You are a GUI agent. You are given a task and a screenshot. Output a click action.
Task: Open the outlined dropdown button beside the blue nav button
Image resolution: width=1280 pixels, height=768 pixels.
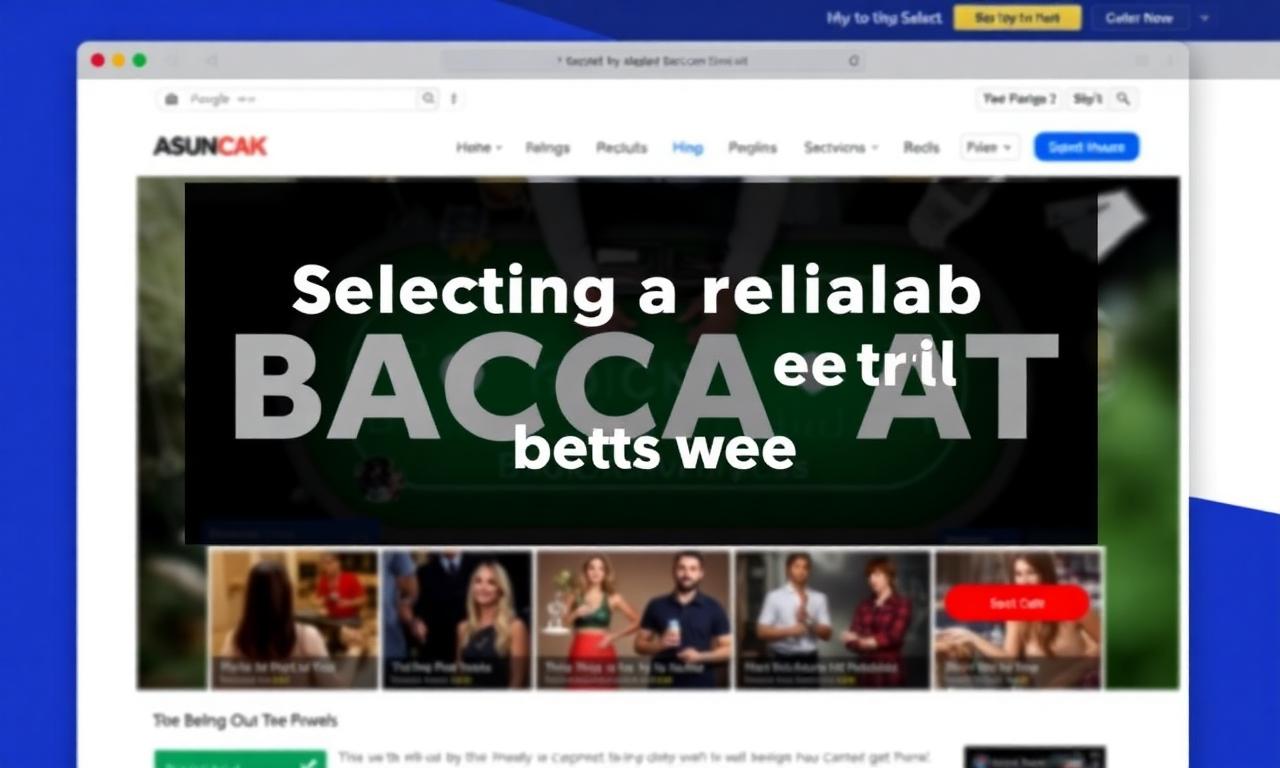pyautogui.click(x=990, y=147)
